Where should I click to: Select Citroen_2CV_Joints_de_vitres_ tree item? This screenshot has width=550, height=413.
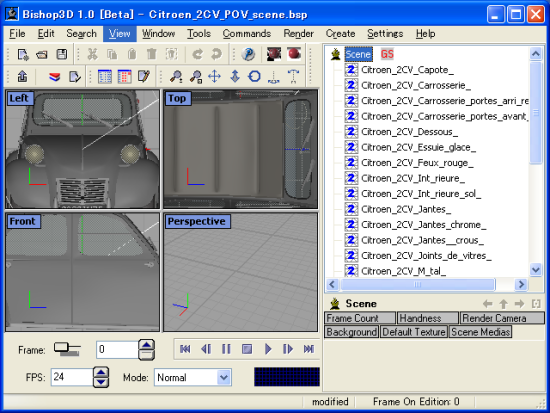426,255
